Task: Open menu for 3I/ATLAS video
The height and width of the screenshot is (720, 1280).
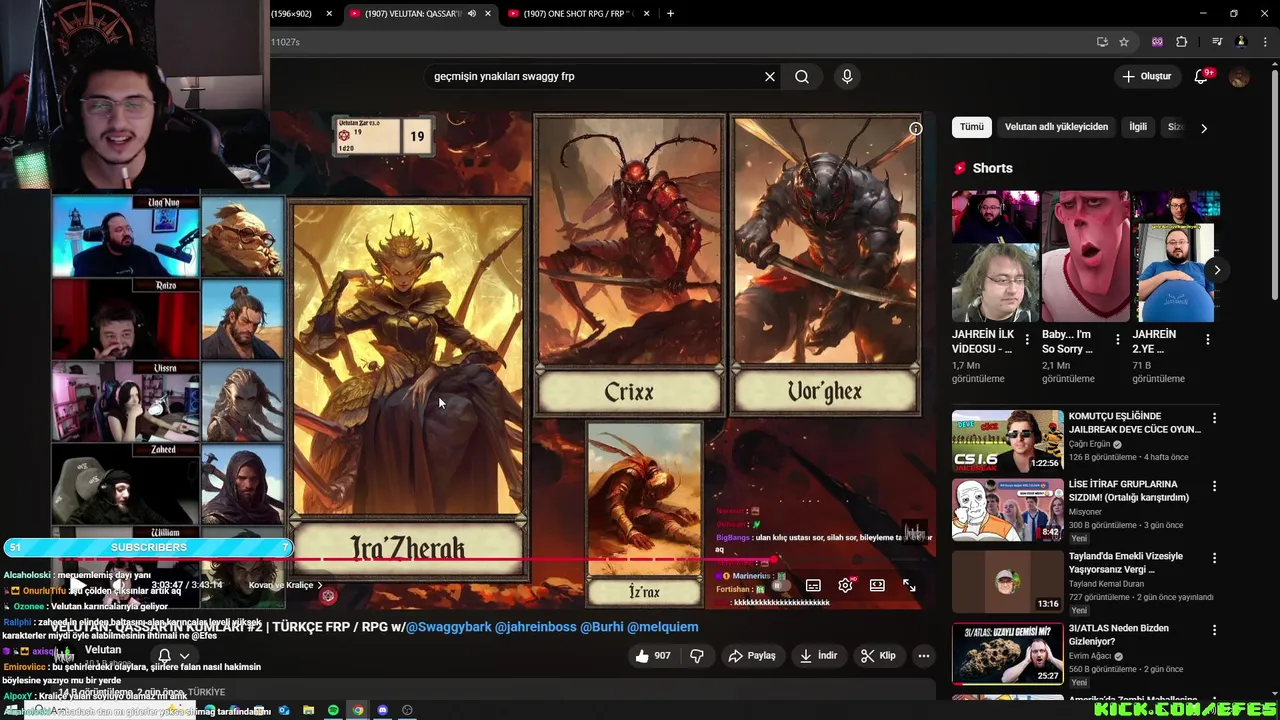Action: pos(1214,630)
